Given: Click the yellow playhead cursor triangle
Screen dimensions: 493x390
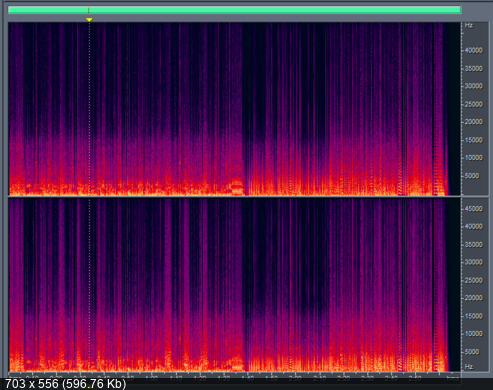Looking at the screenshot, I should click(x=89, y=20).
